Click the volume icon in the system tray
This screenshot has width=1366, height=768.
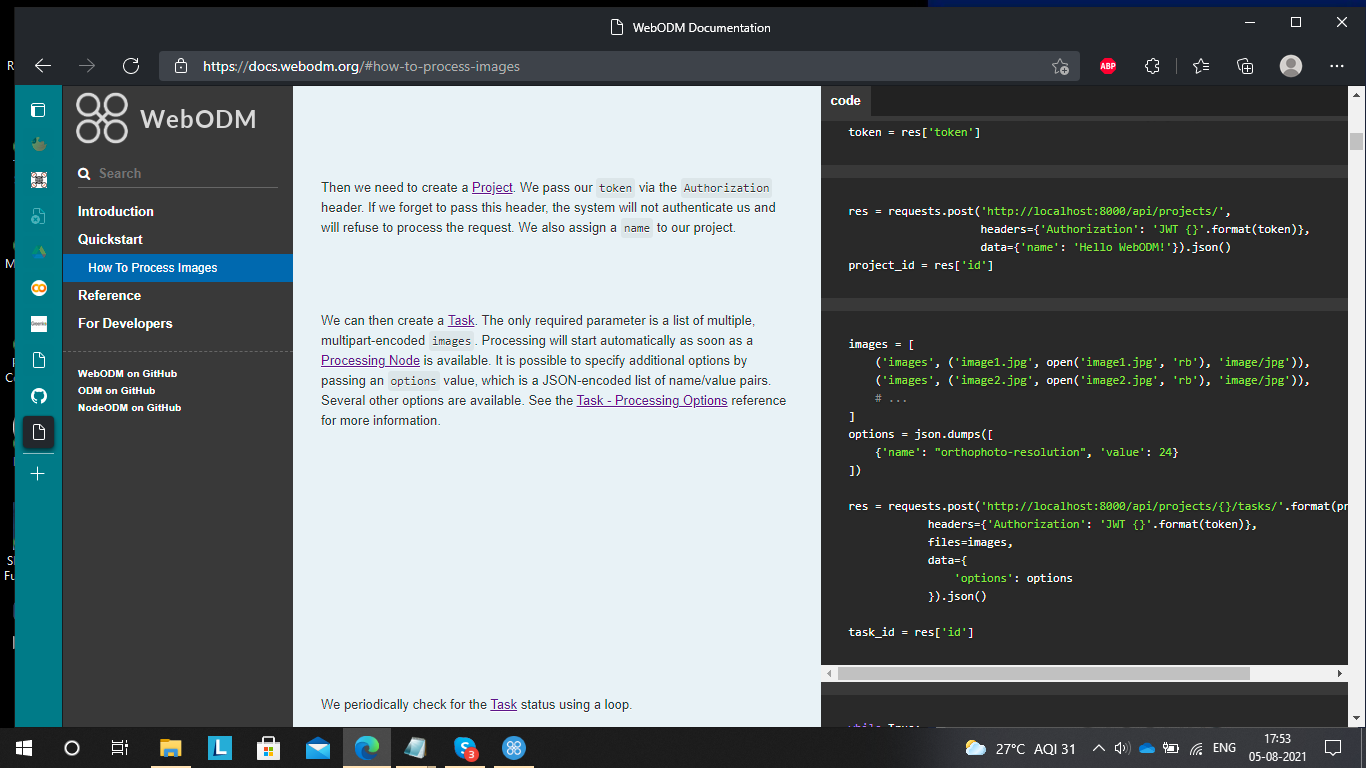tap(1121, 748)
